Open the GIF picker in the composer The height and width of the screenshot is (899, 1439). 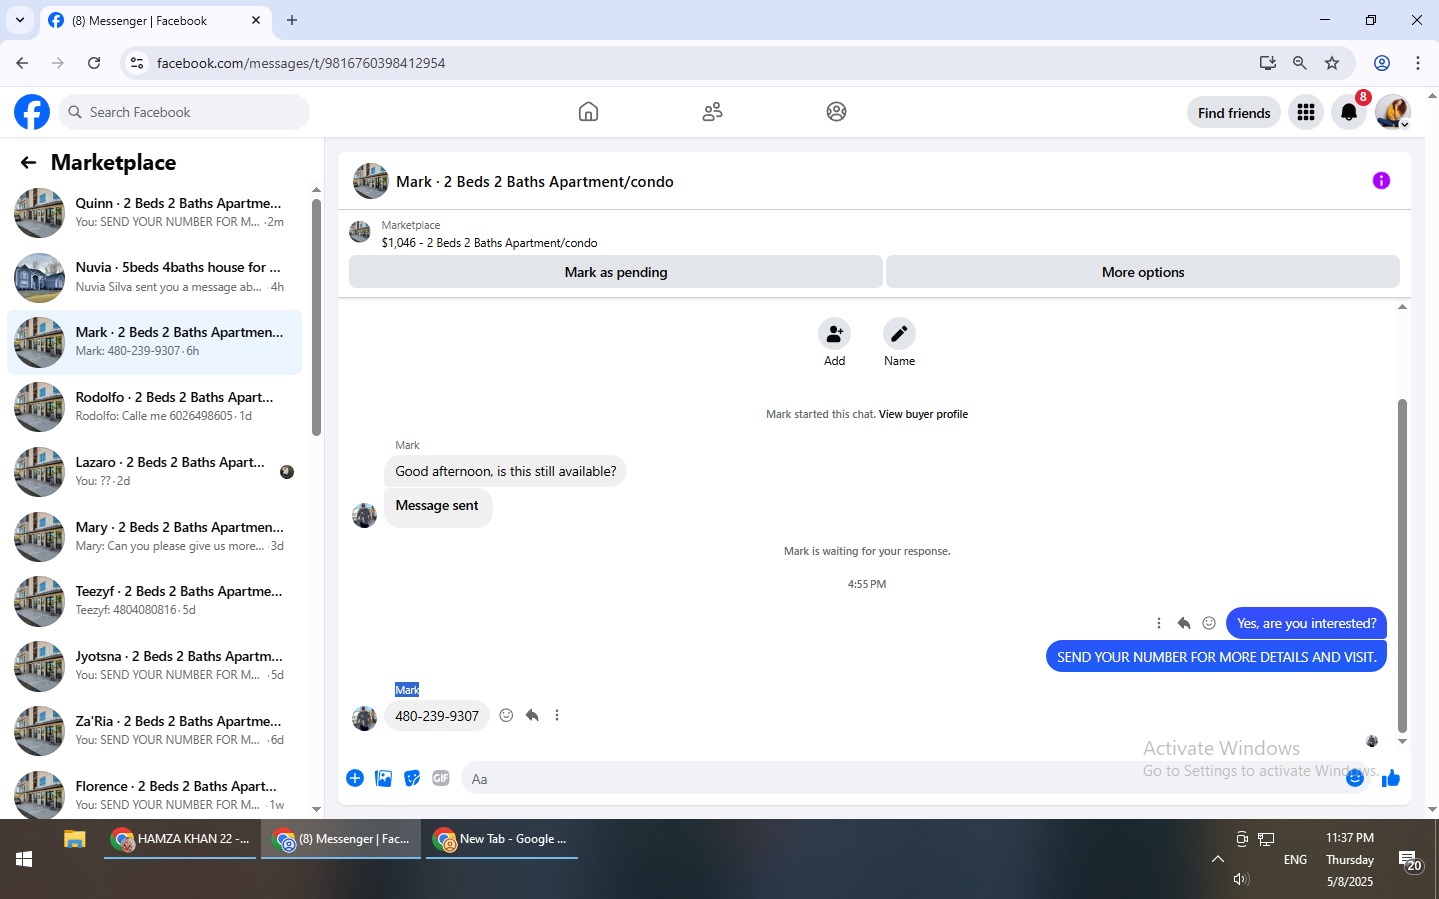pos(441,778)
